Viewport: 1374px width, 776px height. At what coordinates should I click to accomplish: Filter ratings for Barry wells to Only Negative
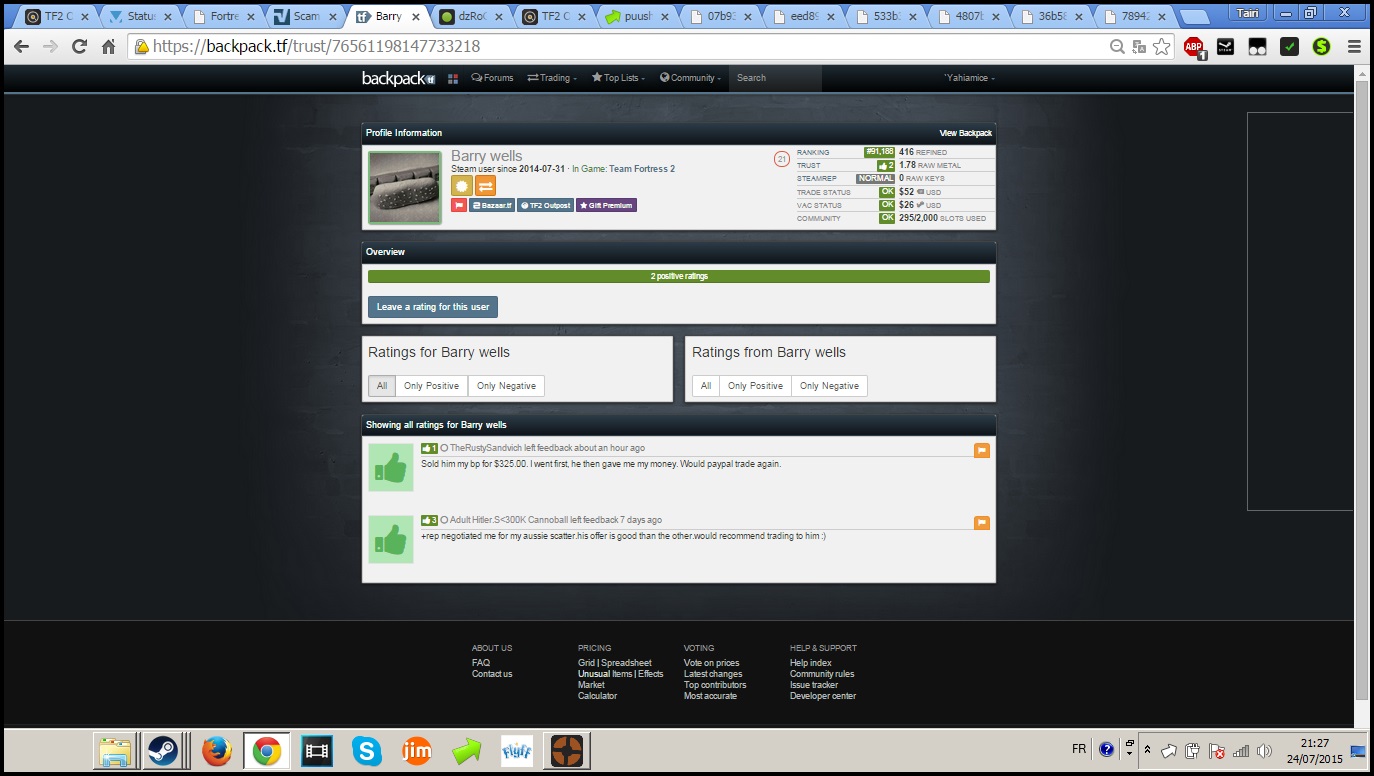point(506,386)
